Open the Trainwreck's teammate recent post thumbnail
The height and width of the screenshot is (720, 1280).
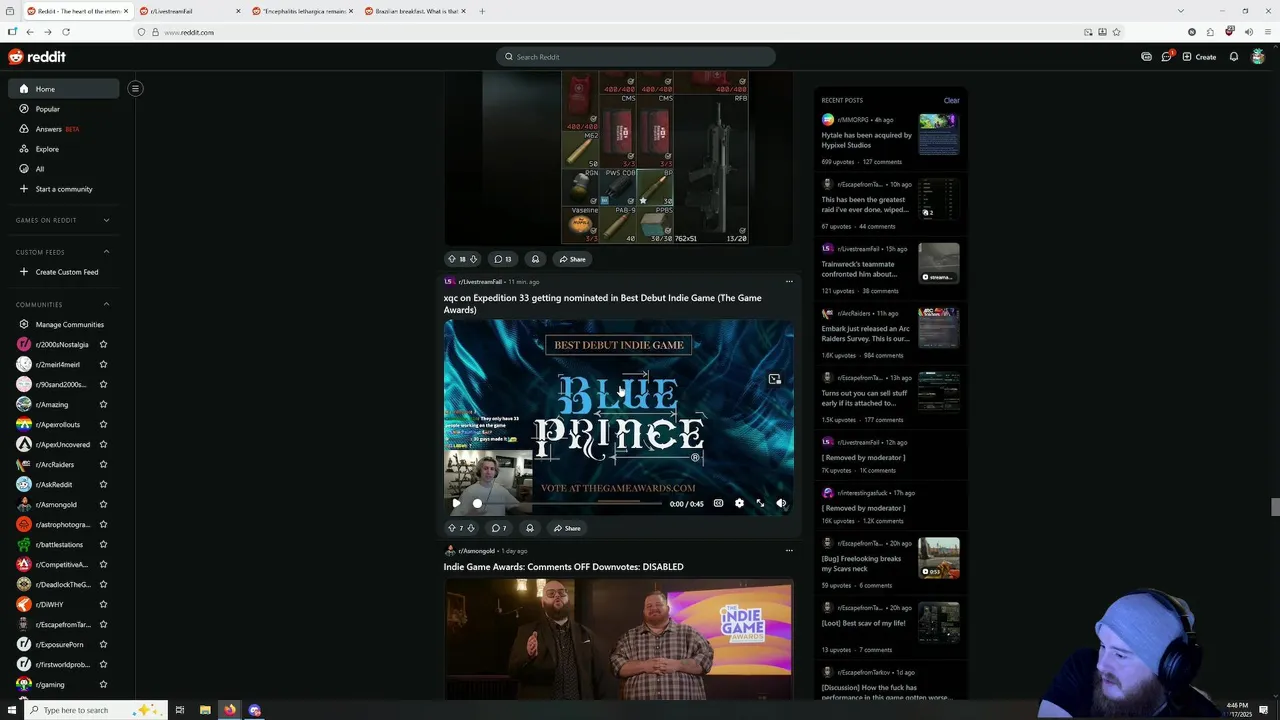[x=939, y=263]
